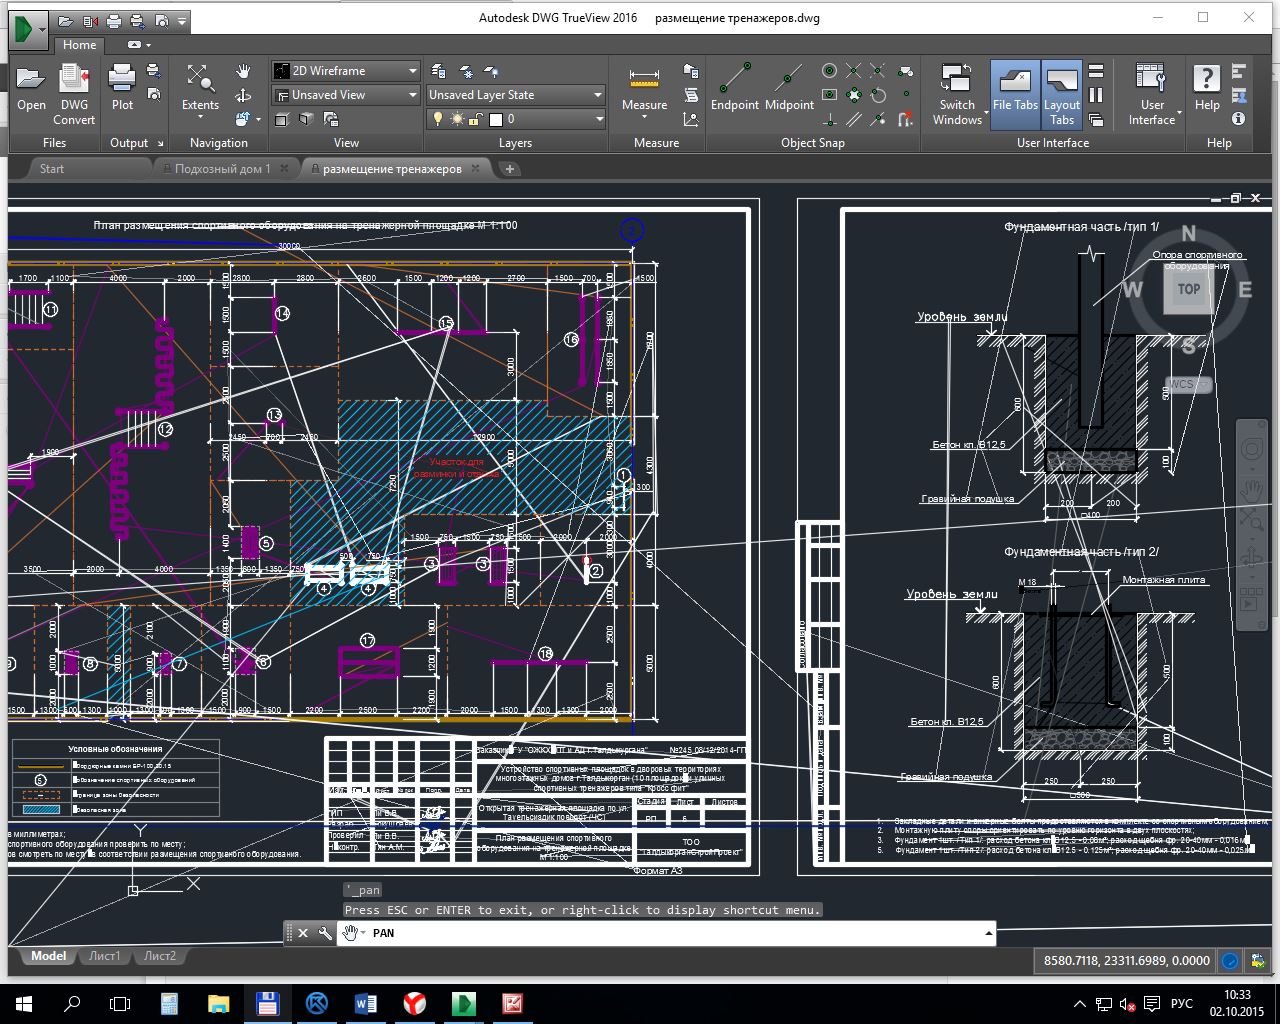Toggle Layout Tabs display
The width and height of the screenshot is (1280, 1024).
1062,95
